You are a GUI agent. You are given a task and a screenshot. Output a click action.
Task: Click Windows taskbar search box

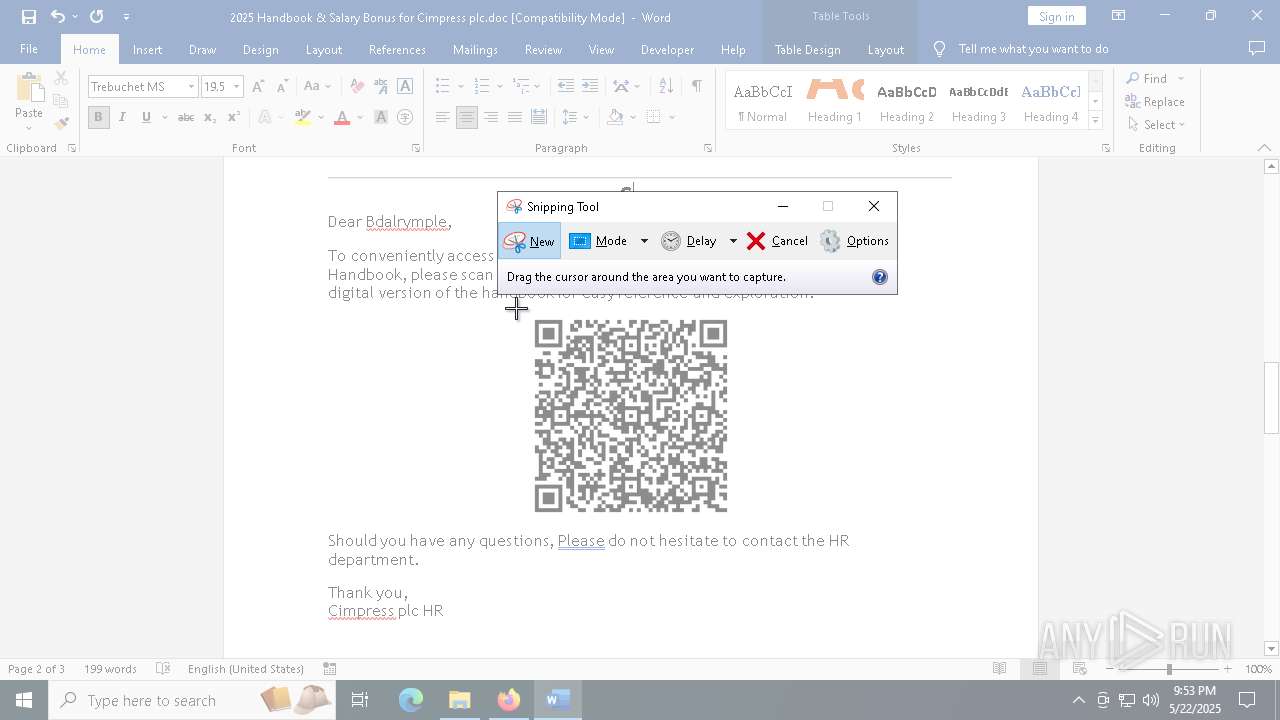[190, 700]
